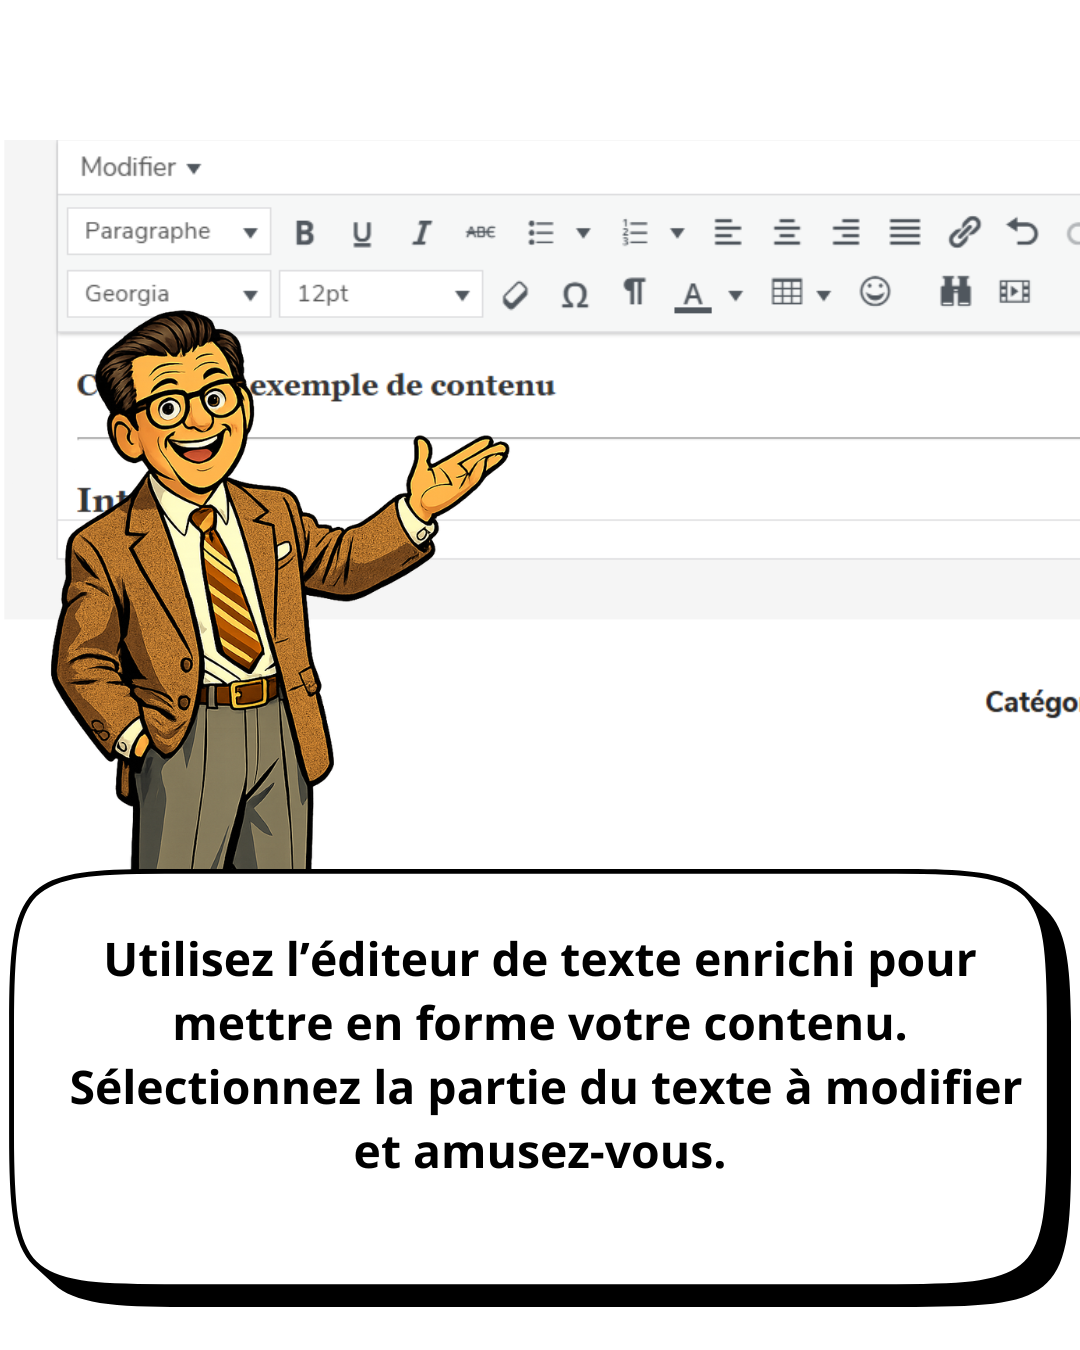The height and width of the screenshot is (1350, 1080).
Task: Toggle italic formatting
Action: [x=421, y=233]
